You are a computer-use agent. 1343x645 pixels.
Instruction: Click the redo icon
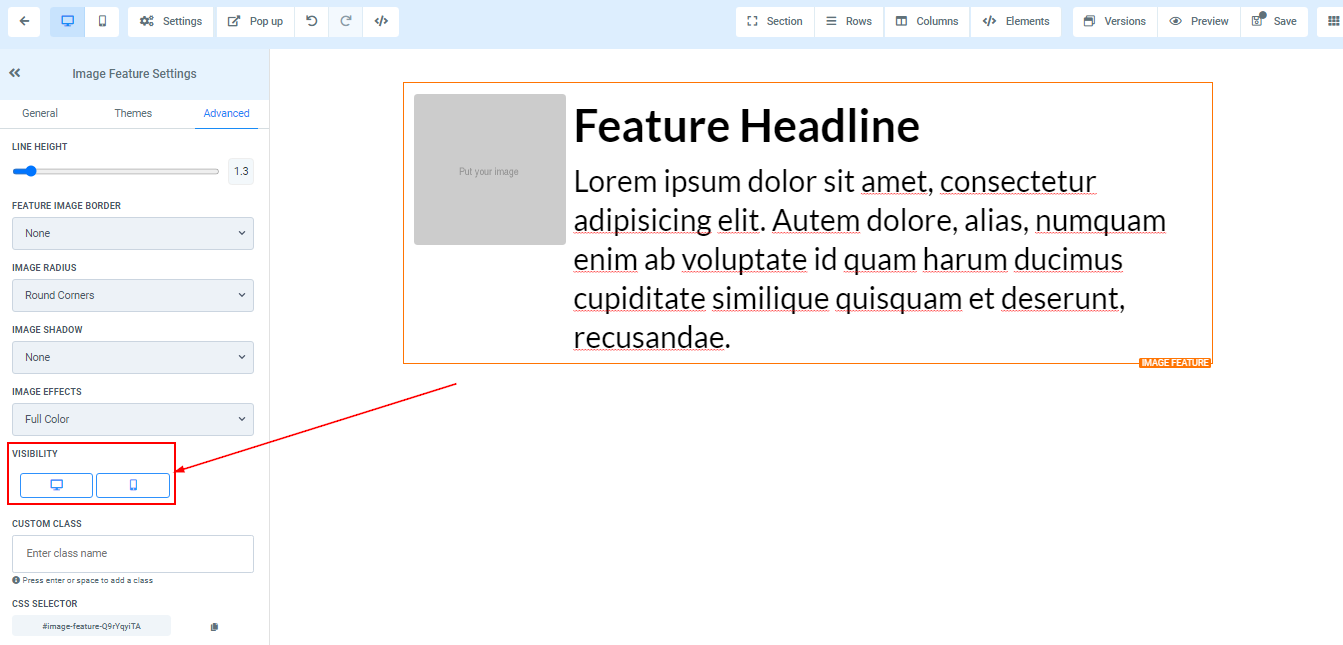pos(346,21)
